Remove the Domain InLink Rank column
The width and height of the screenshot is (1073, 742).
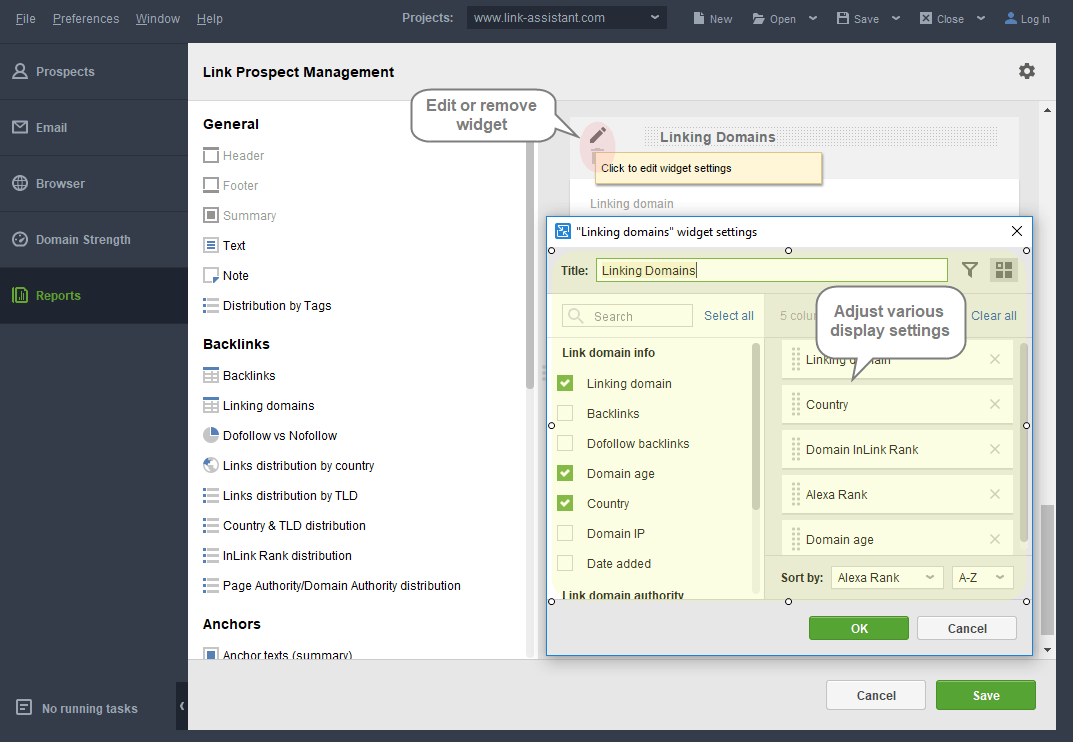point(995,450)
